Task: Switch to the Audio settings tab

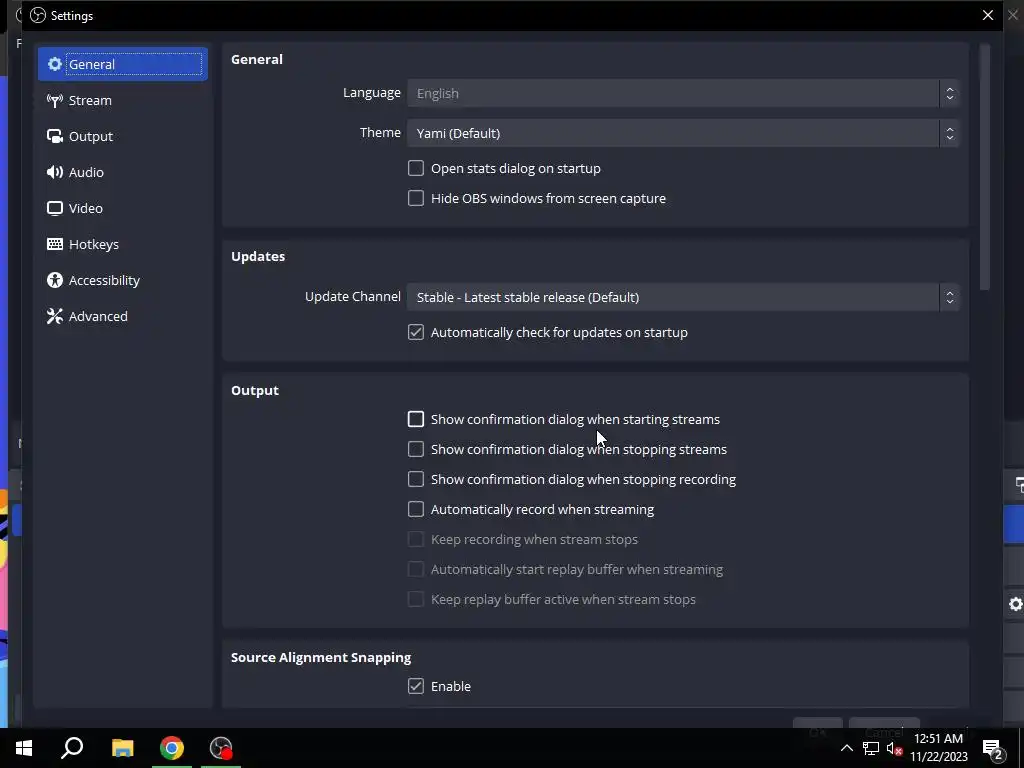Action: click(x=123, y=172)
